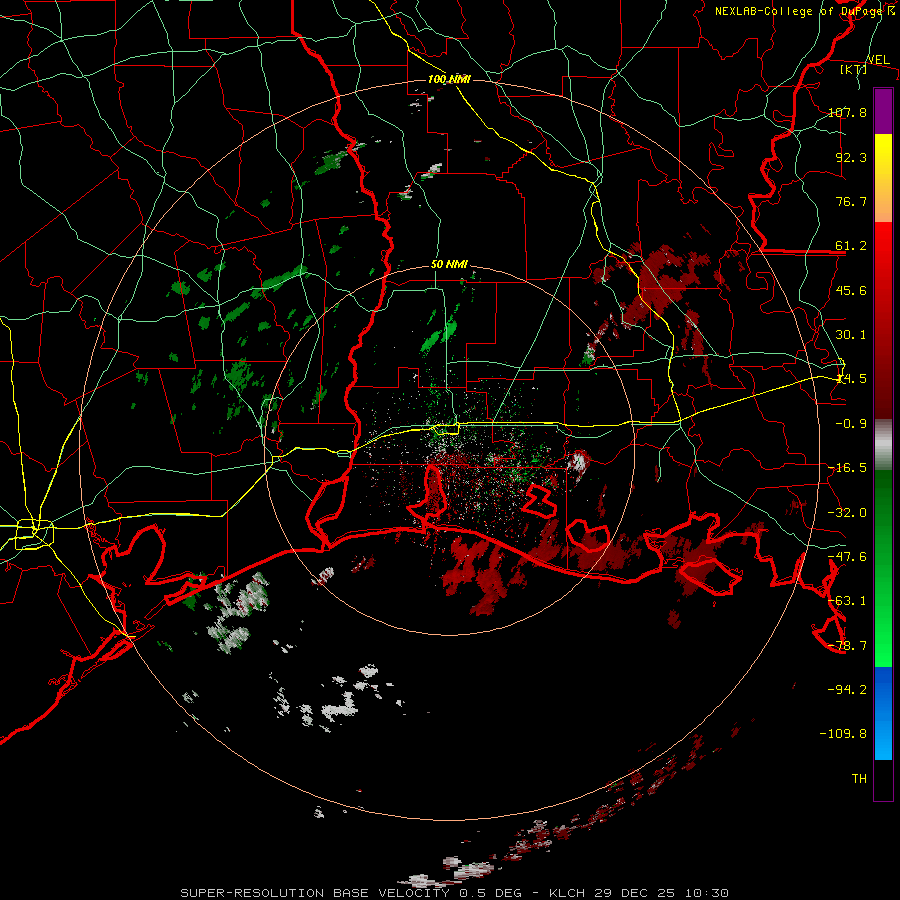Click the red segment of the color bar
900x900 pixels.
pyautogui.click(x=883, y=320)
